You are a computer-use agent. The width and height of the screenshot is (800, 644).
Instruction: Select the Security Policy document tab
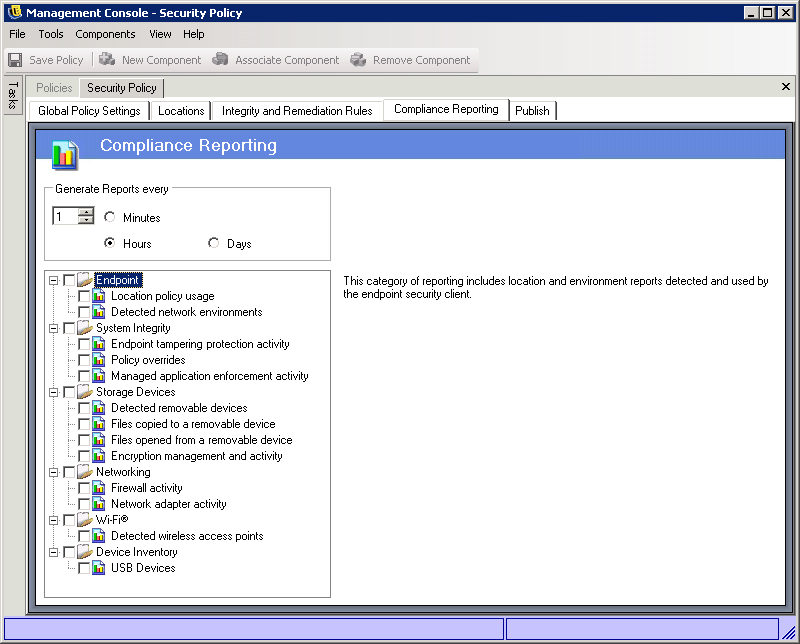coord(121,88)
